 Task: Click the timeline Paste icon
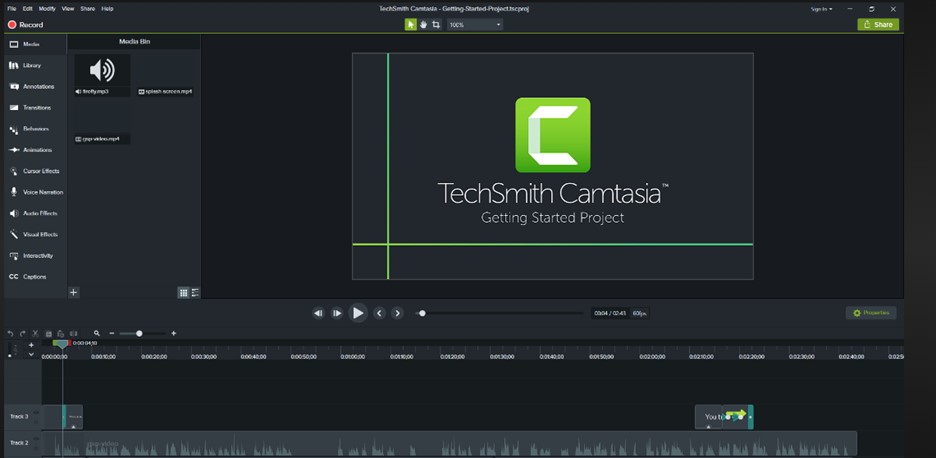click(61, 334)
